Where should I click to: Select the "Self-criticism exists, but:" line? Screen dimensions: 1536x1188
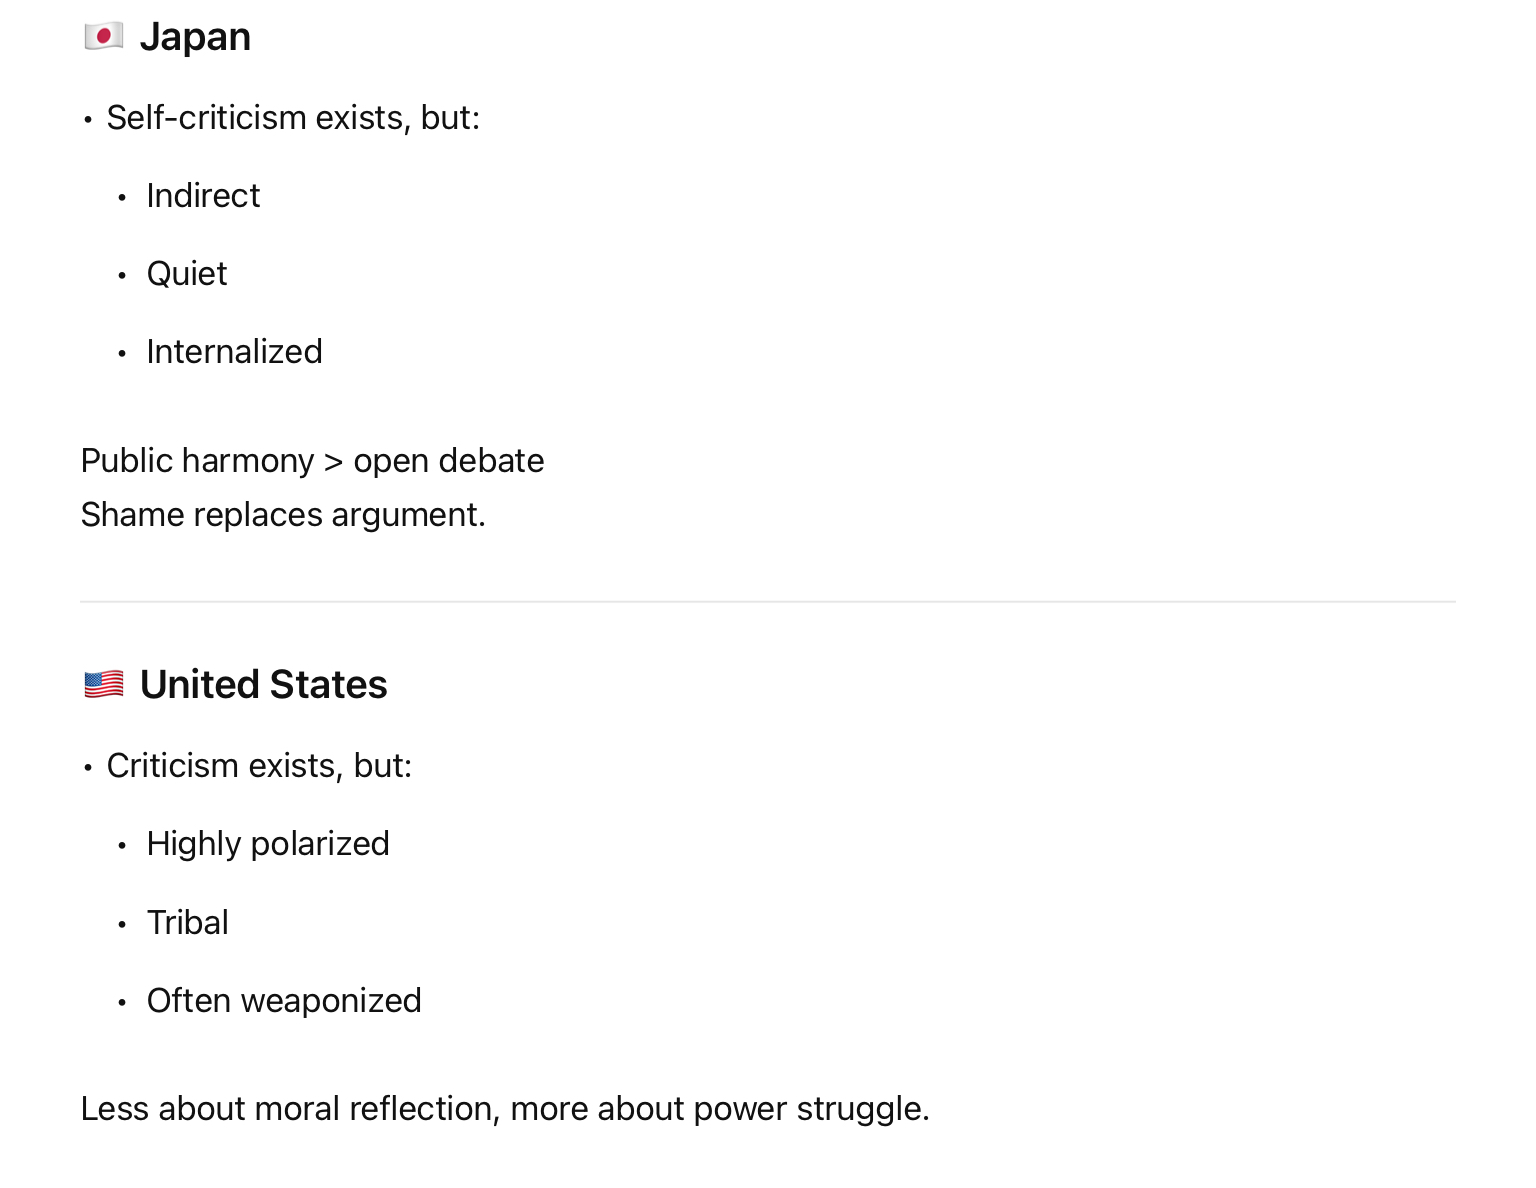[x=293, y=118]
